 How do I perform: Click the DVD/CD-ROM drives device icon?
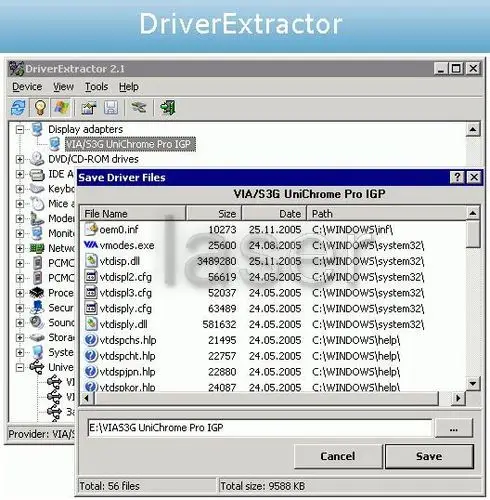(x=37, y=159)
